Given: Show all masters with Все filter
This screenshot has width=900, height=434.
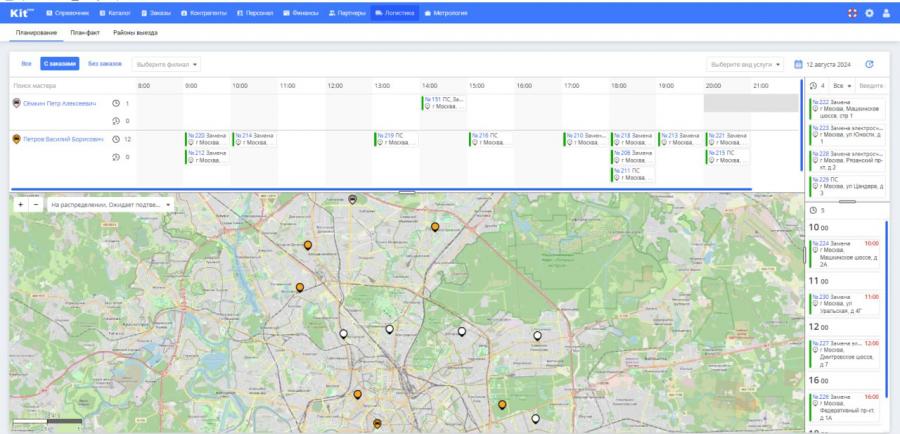Looking at the screenshot, I should click(x=26, y=64).
